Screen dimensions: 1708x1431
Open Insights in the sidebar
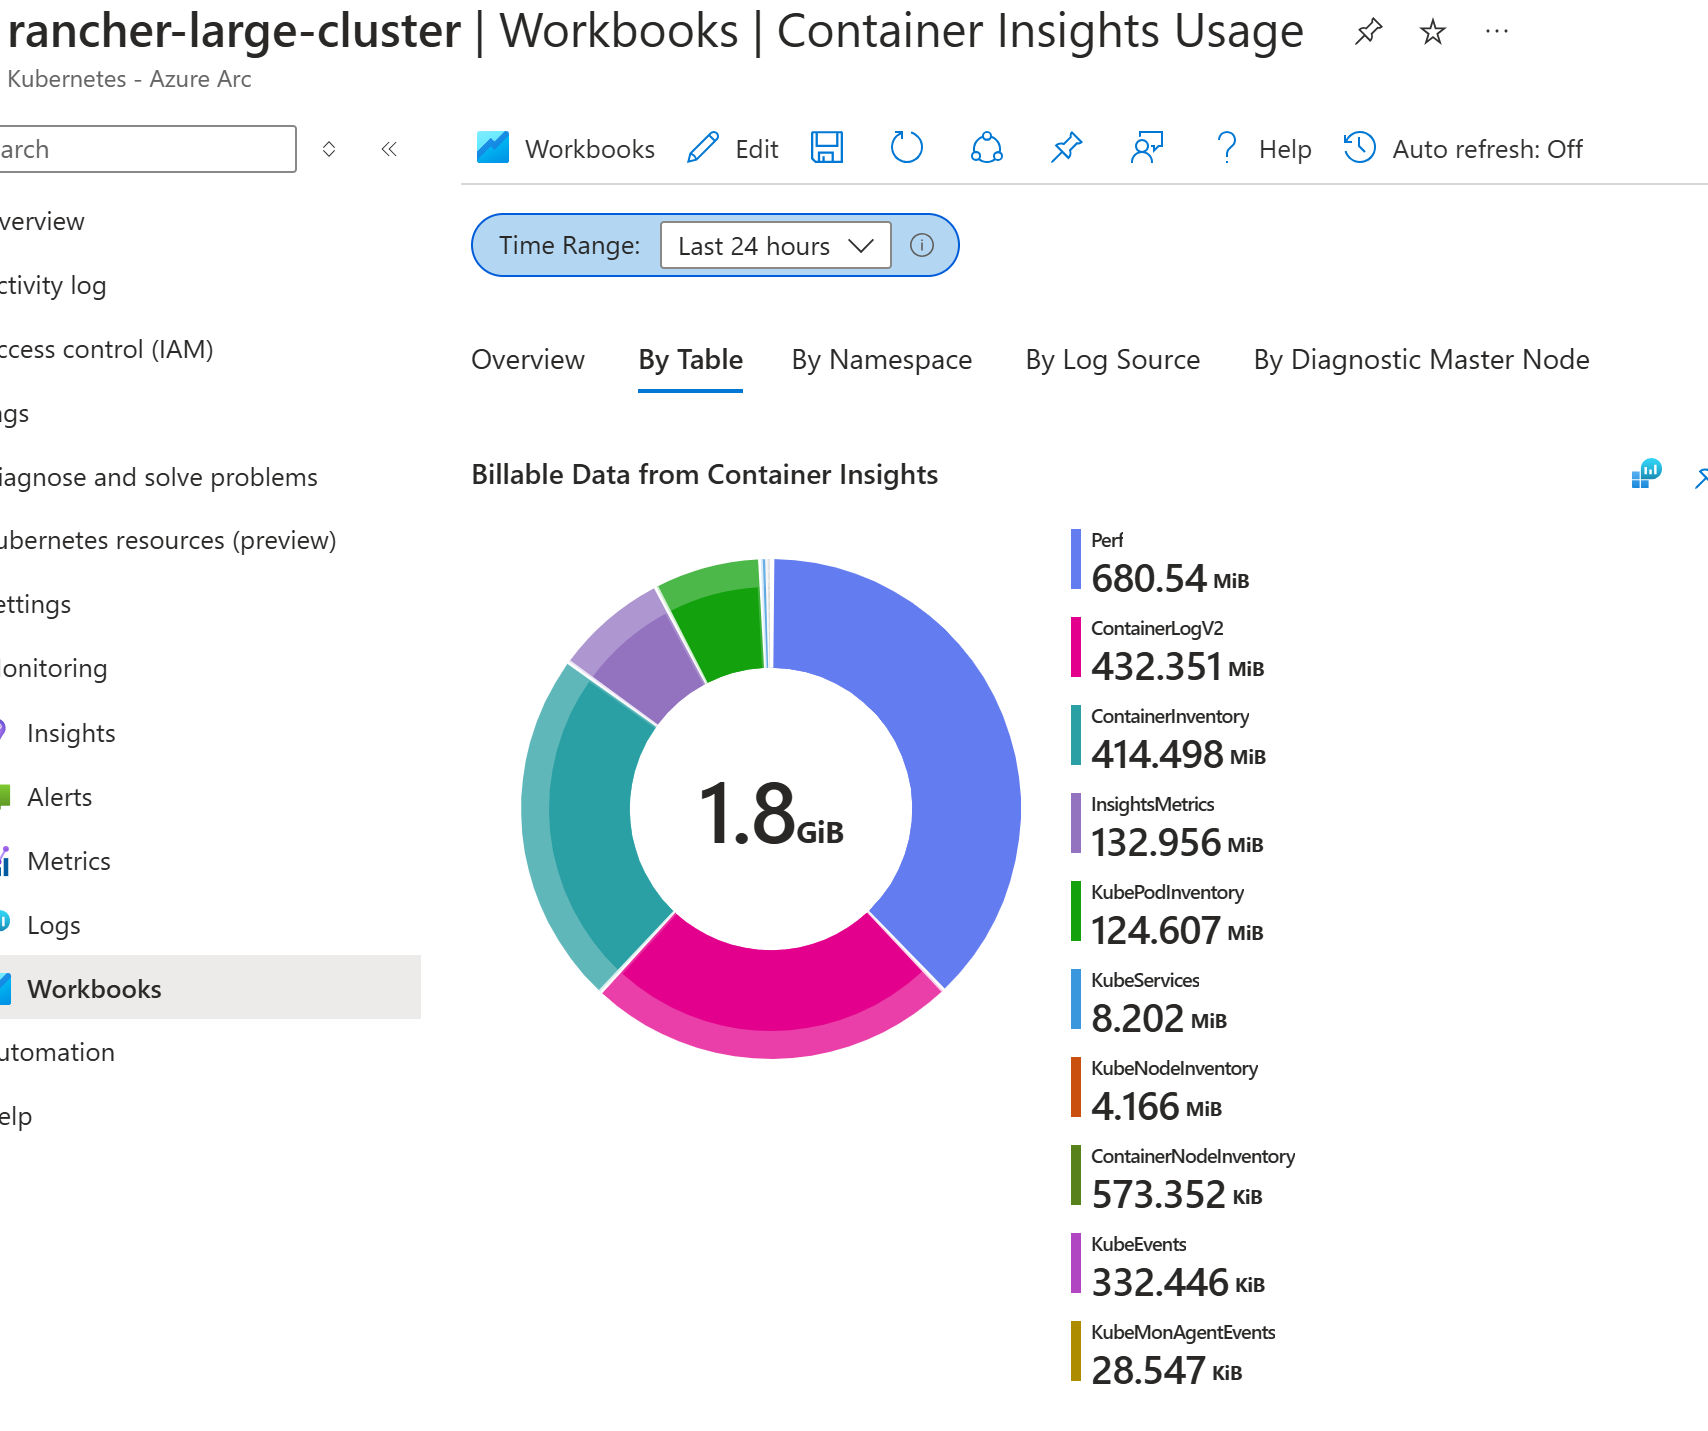pyautogui.click(x=71, y=733)
